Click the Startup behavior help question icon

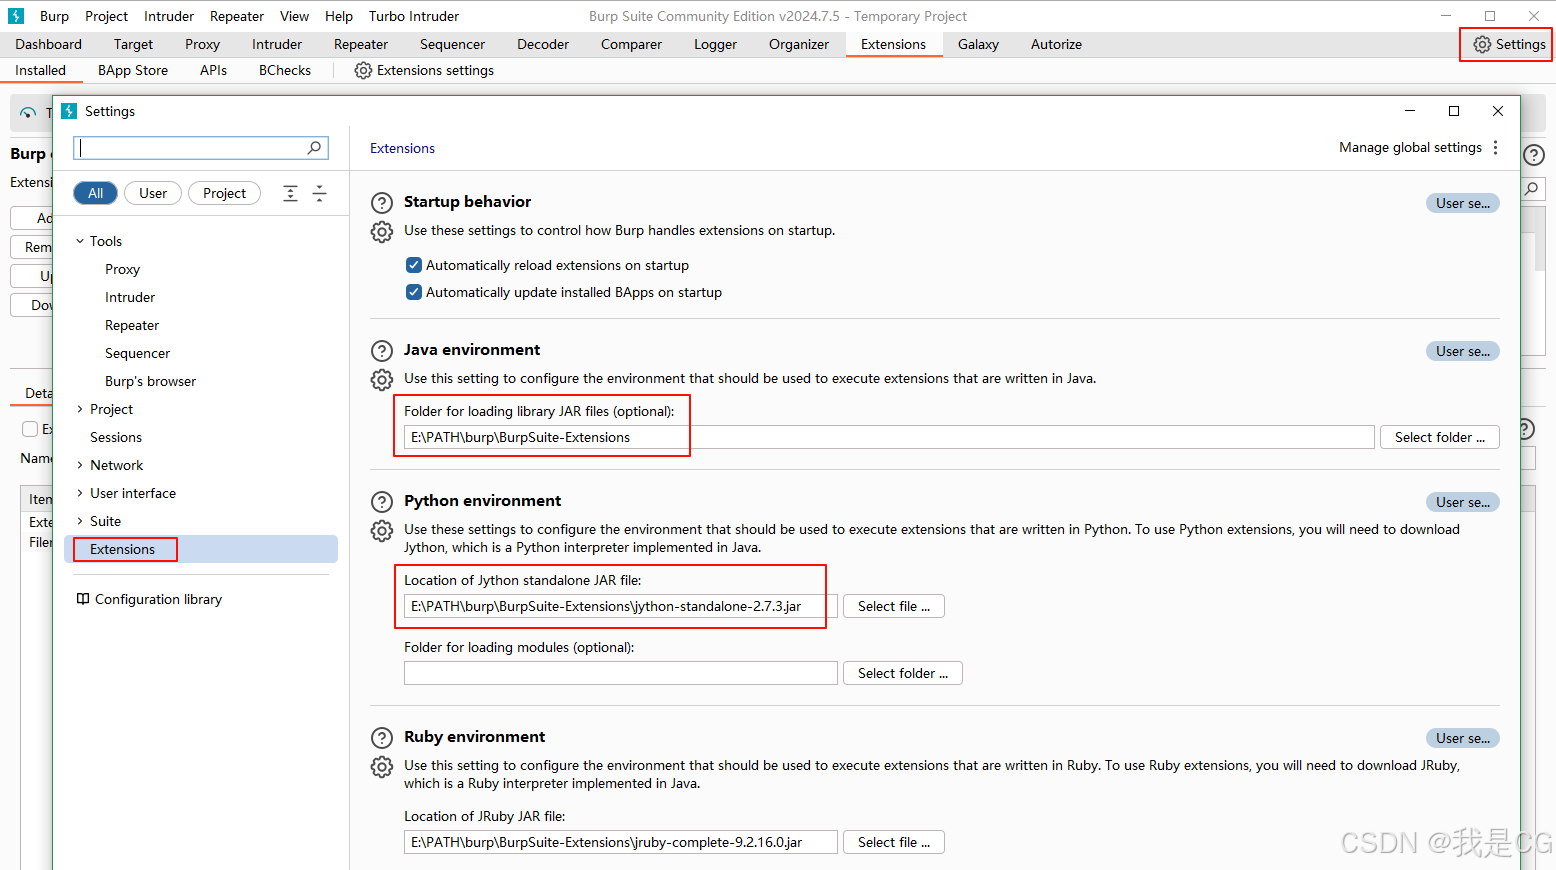382,203
